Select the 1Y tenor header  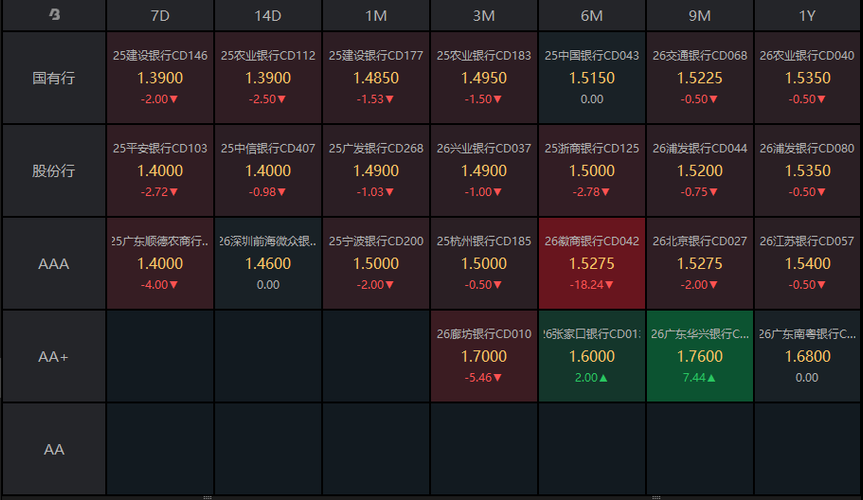(807, 15)
